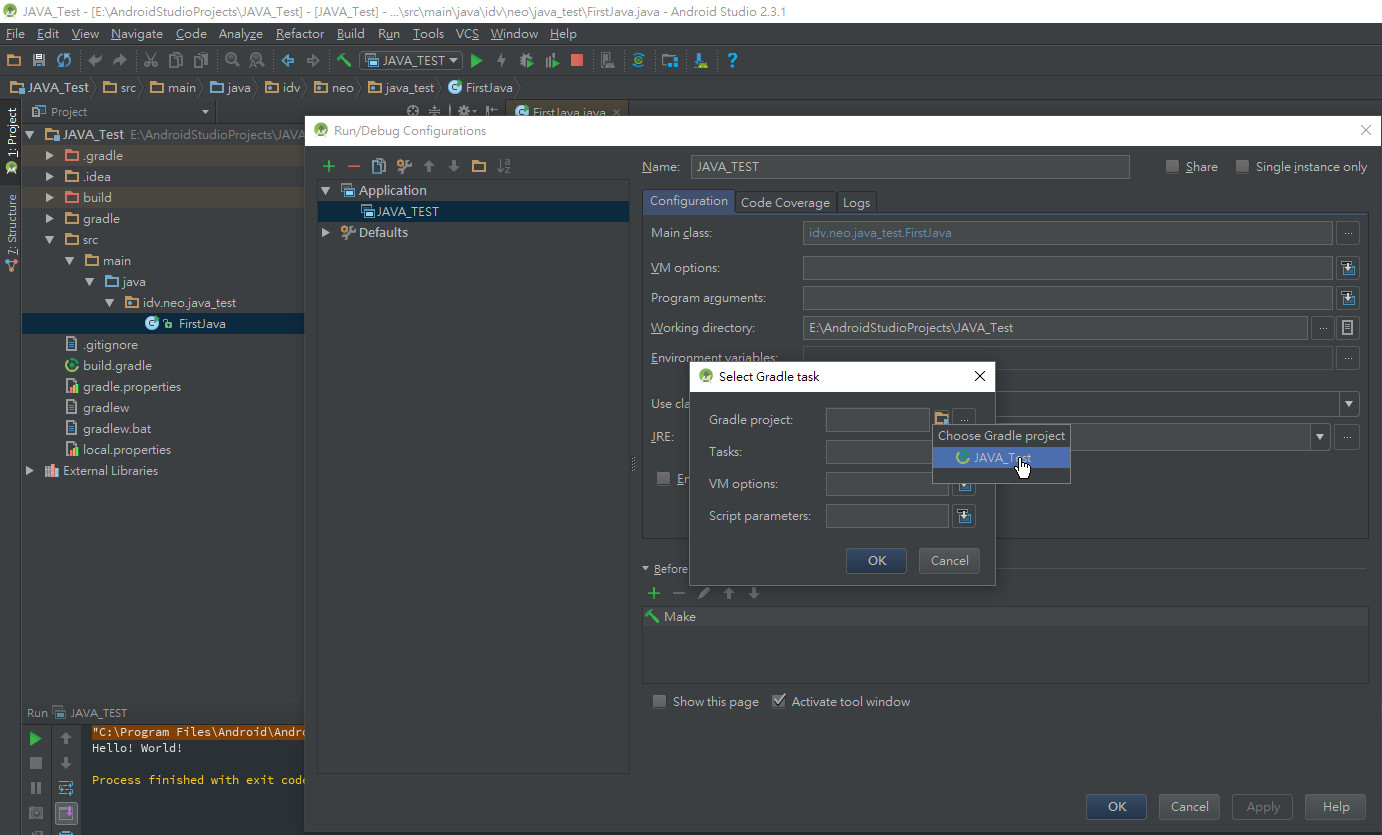Image resolution: width=1382 pixels, height=835 pixels.
Task: Click Scroll to end icon in Run panel
Action: point(66,812)
